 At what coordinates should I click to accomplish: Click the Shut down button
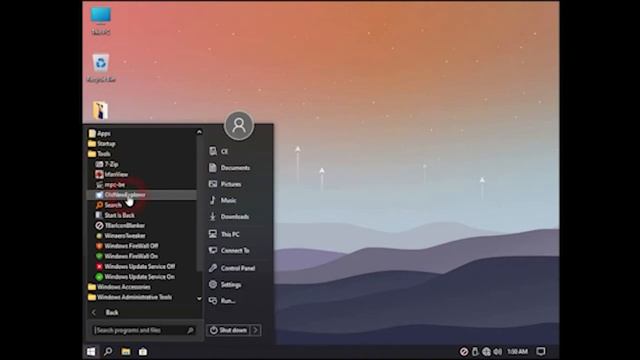click(x=229, y=330)
